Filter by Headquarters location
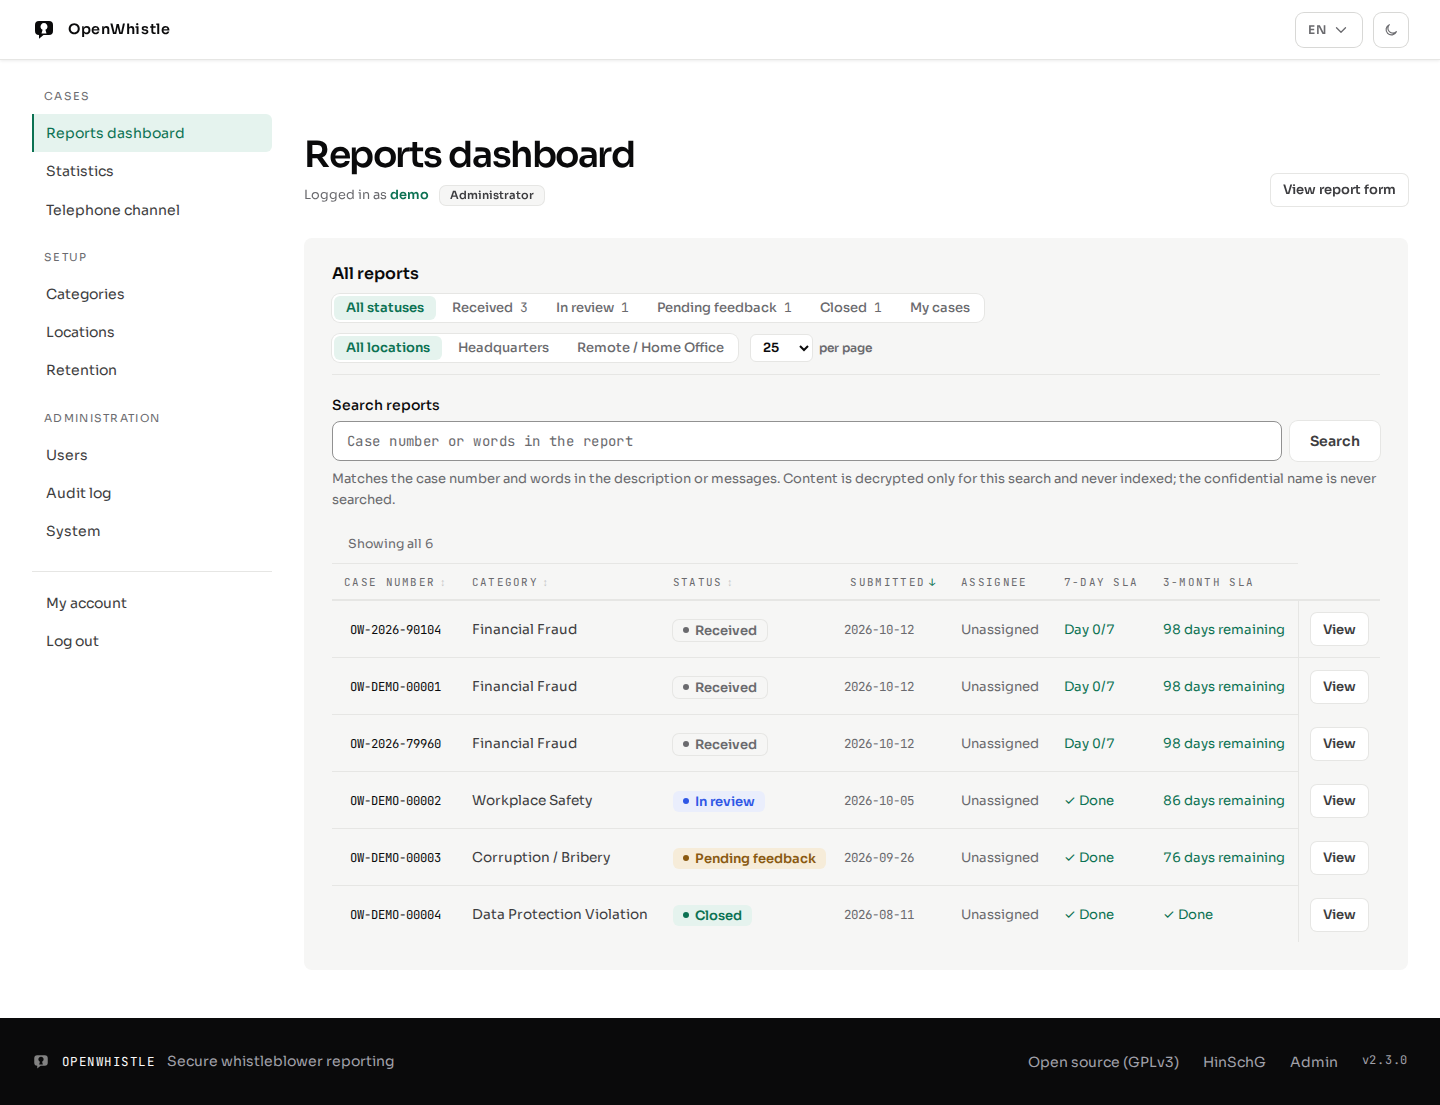The image size is (1440, 1105). [503, 347]
